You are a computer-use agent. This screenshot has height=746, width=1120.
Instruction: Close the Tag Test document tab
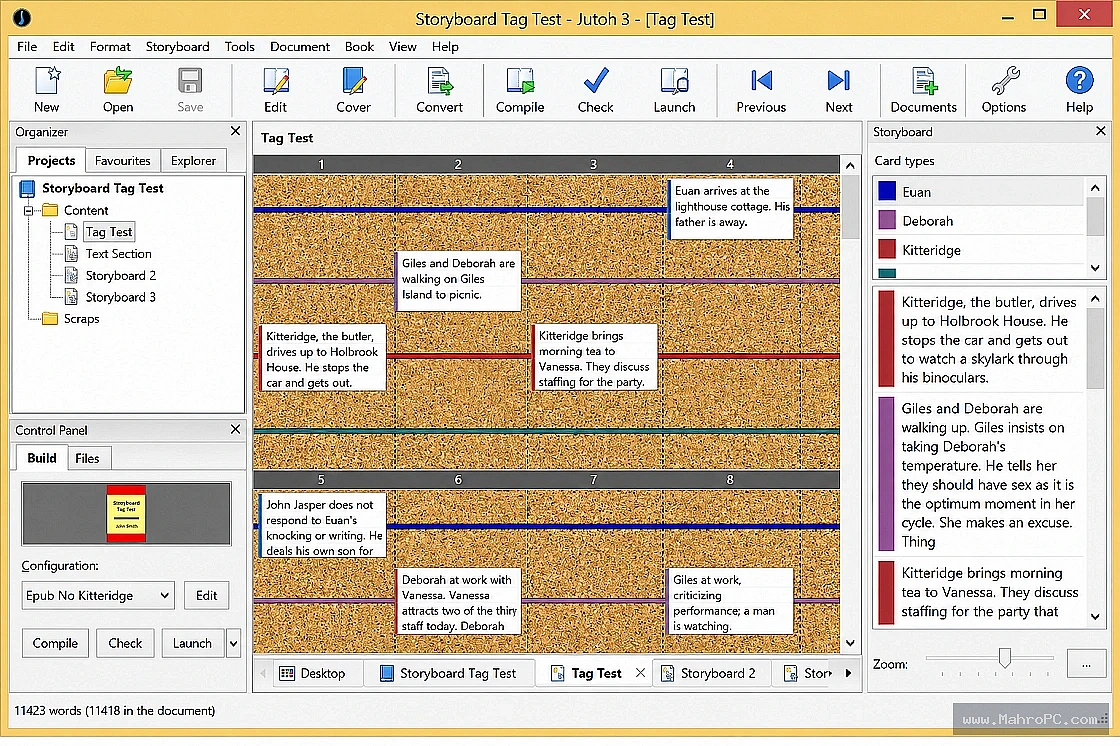coord(640,672)
